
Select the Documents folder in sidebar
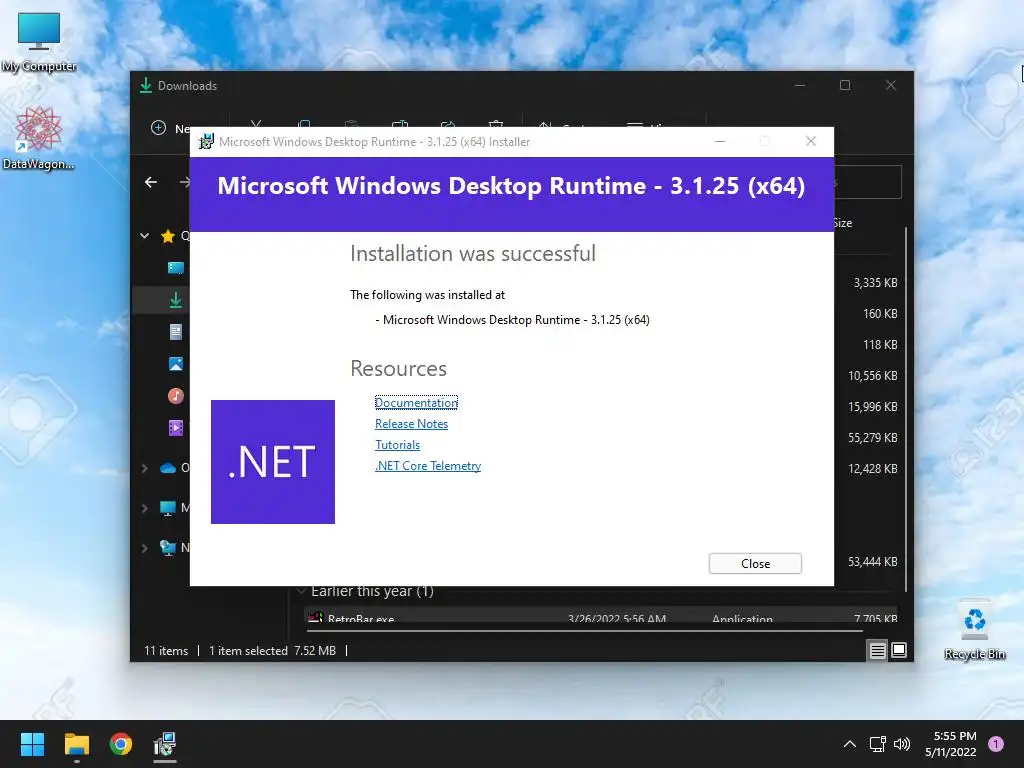coord(176,332)
